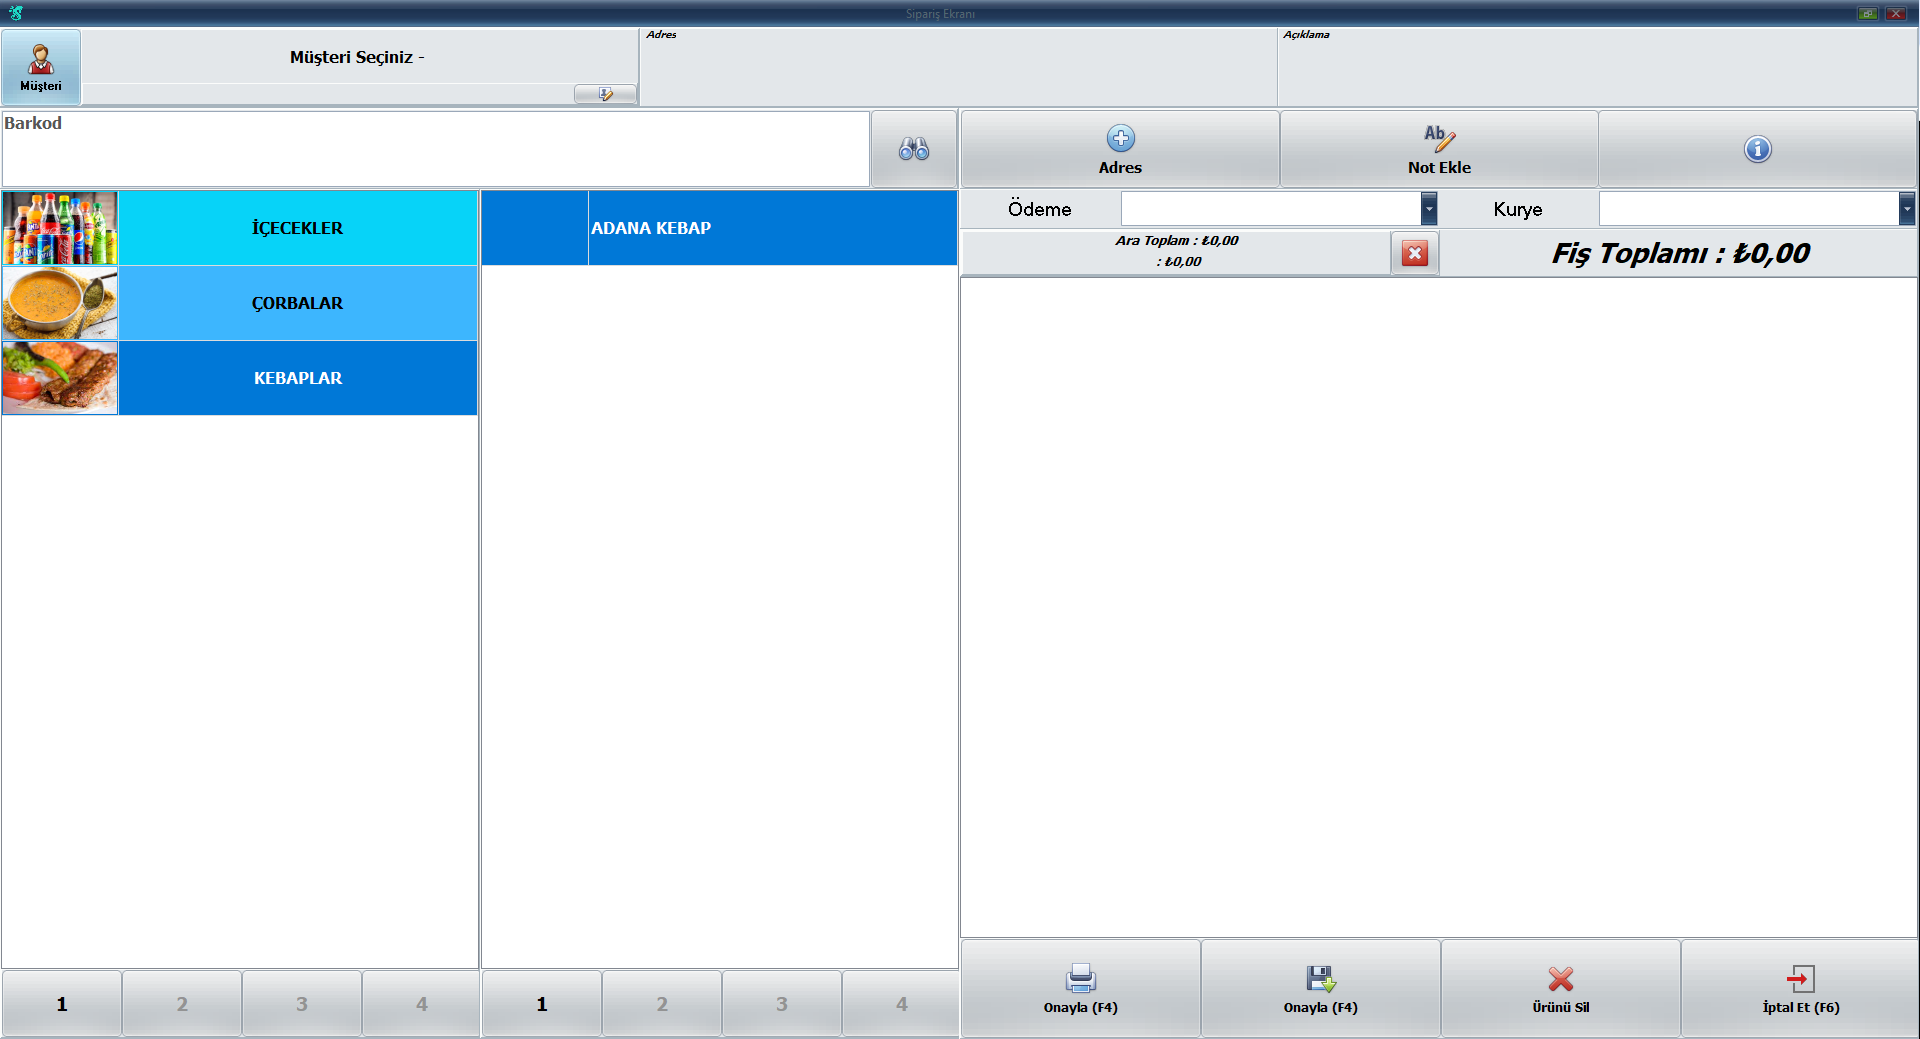Click the Not Ekle note button
1920x1039 pixels.
point(1439,149)
